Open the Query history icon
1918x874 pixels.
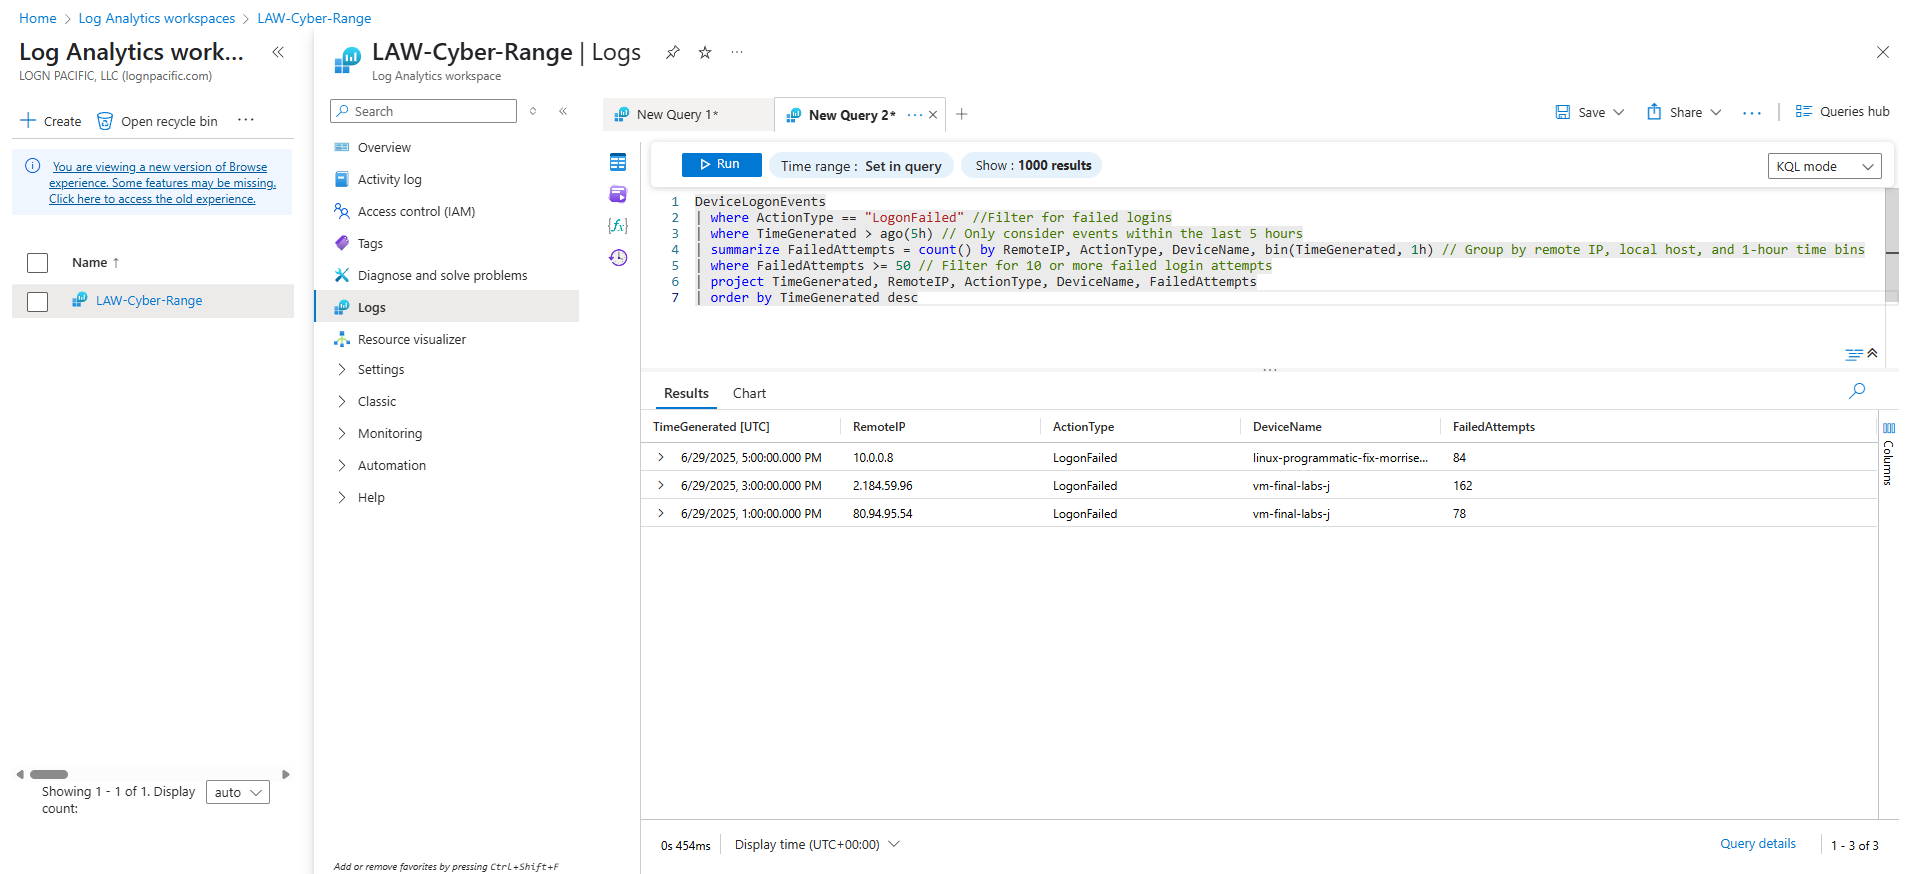tap(618, 258)
